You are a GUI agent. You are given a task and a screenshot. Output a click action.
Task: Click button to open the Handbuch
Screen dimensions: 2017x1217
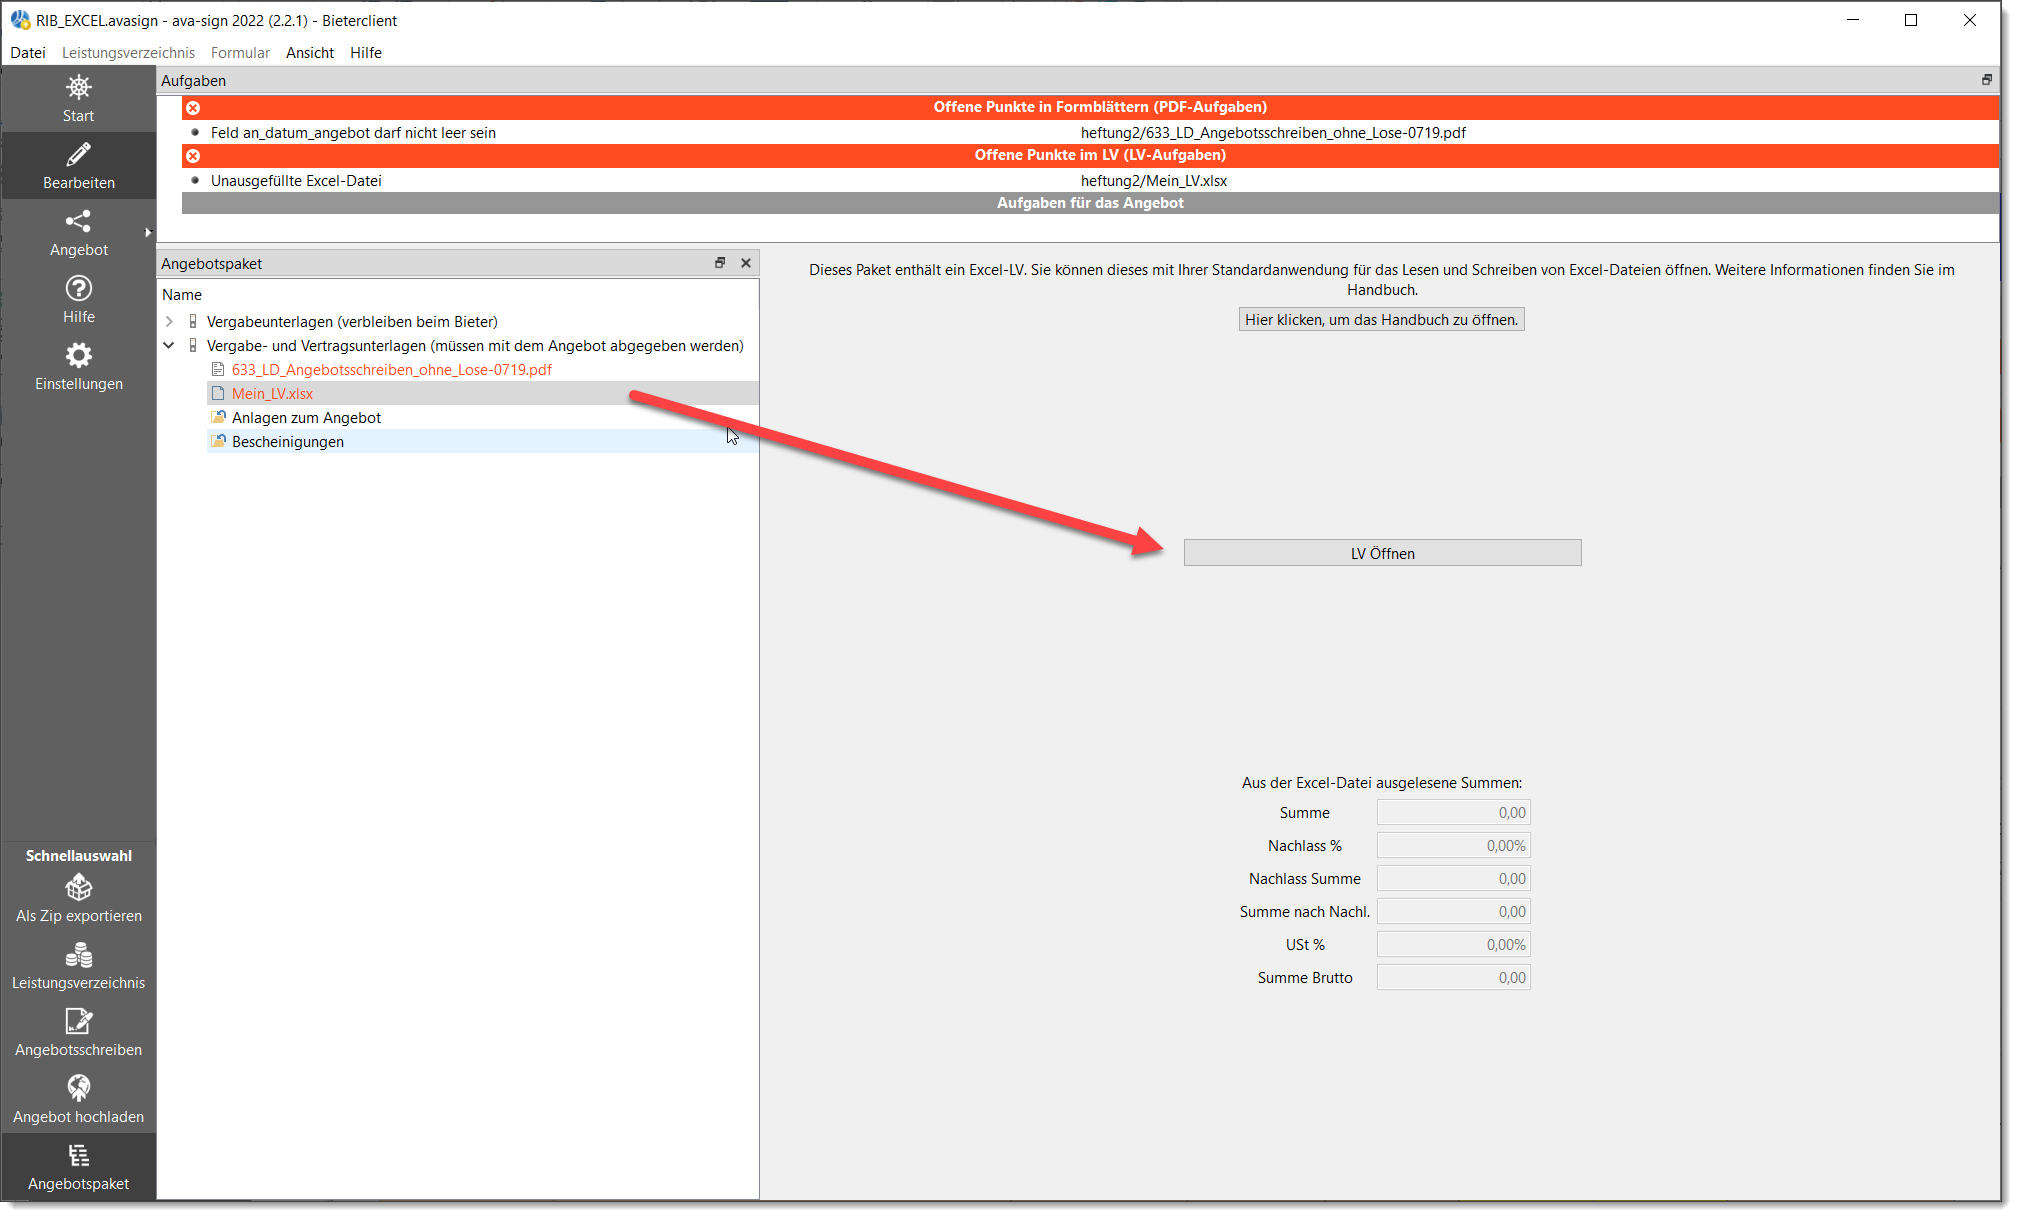click(1381, 320)
